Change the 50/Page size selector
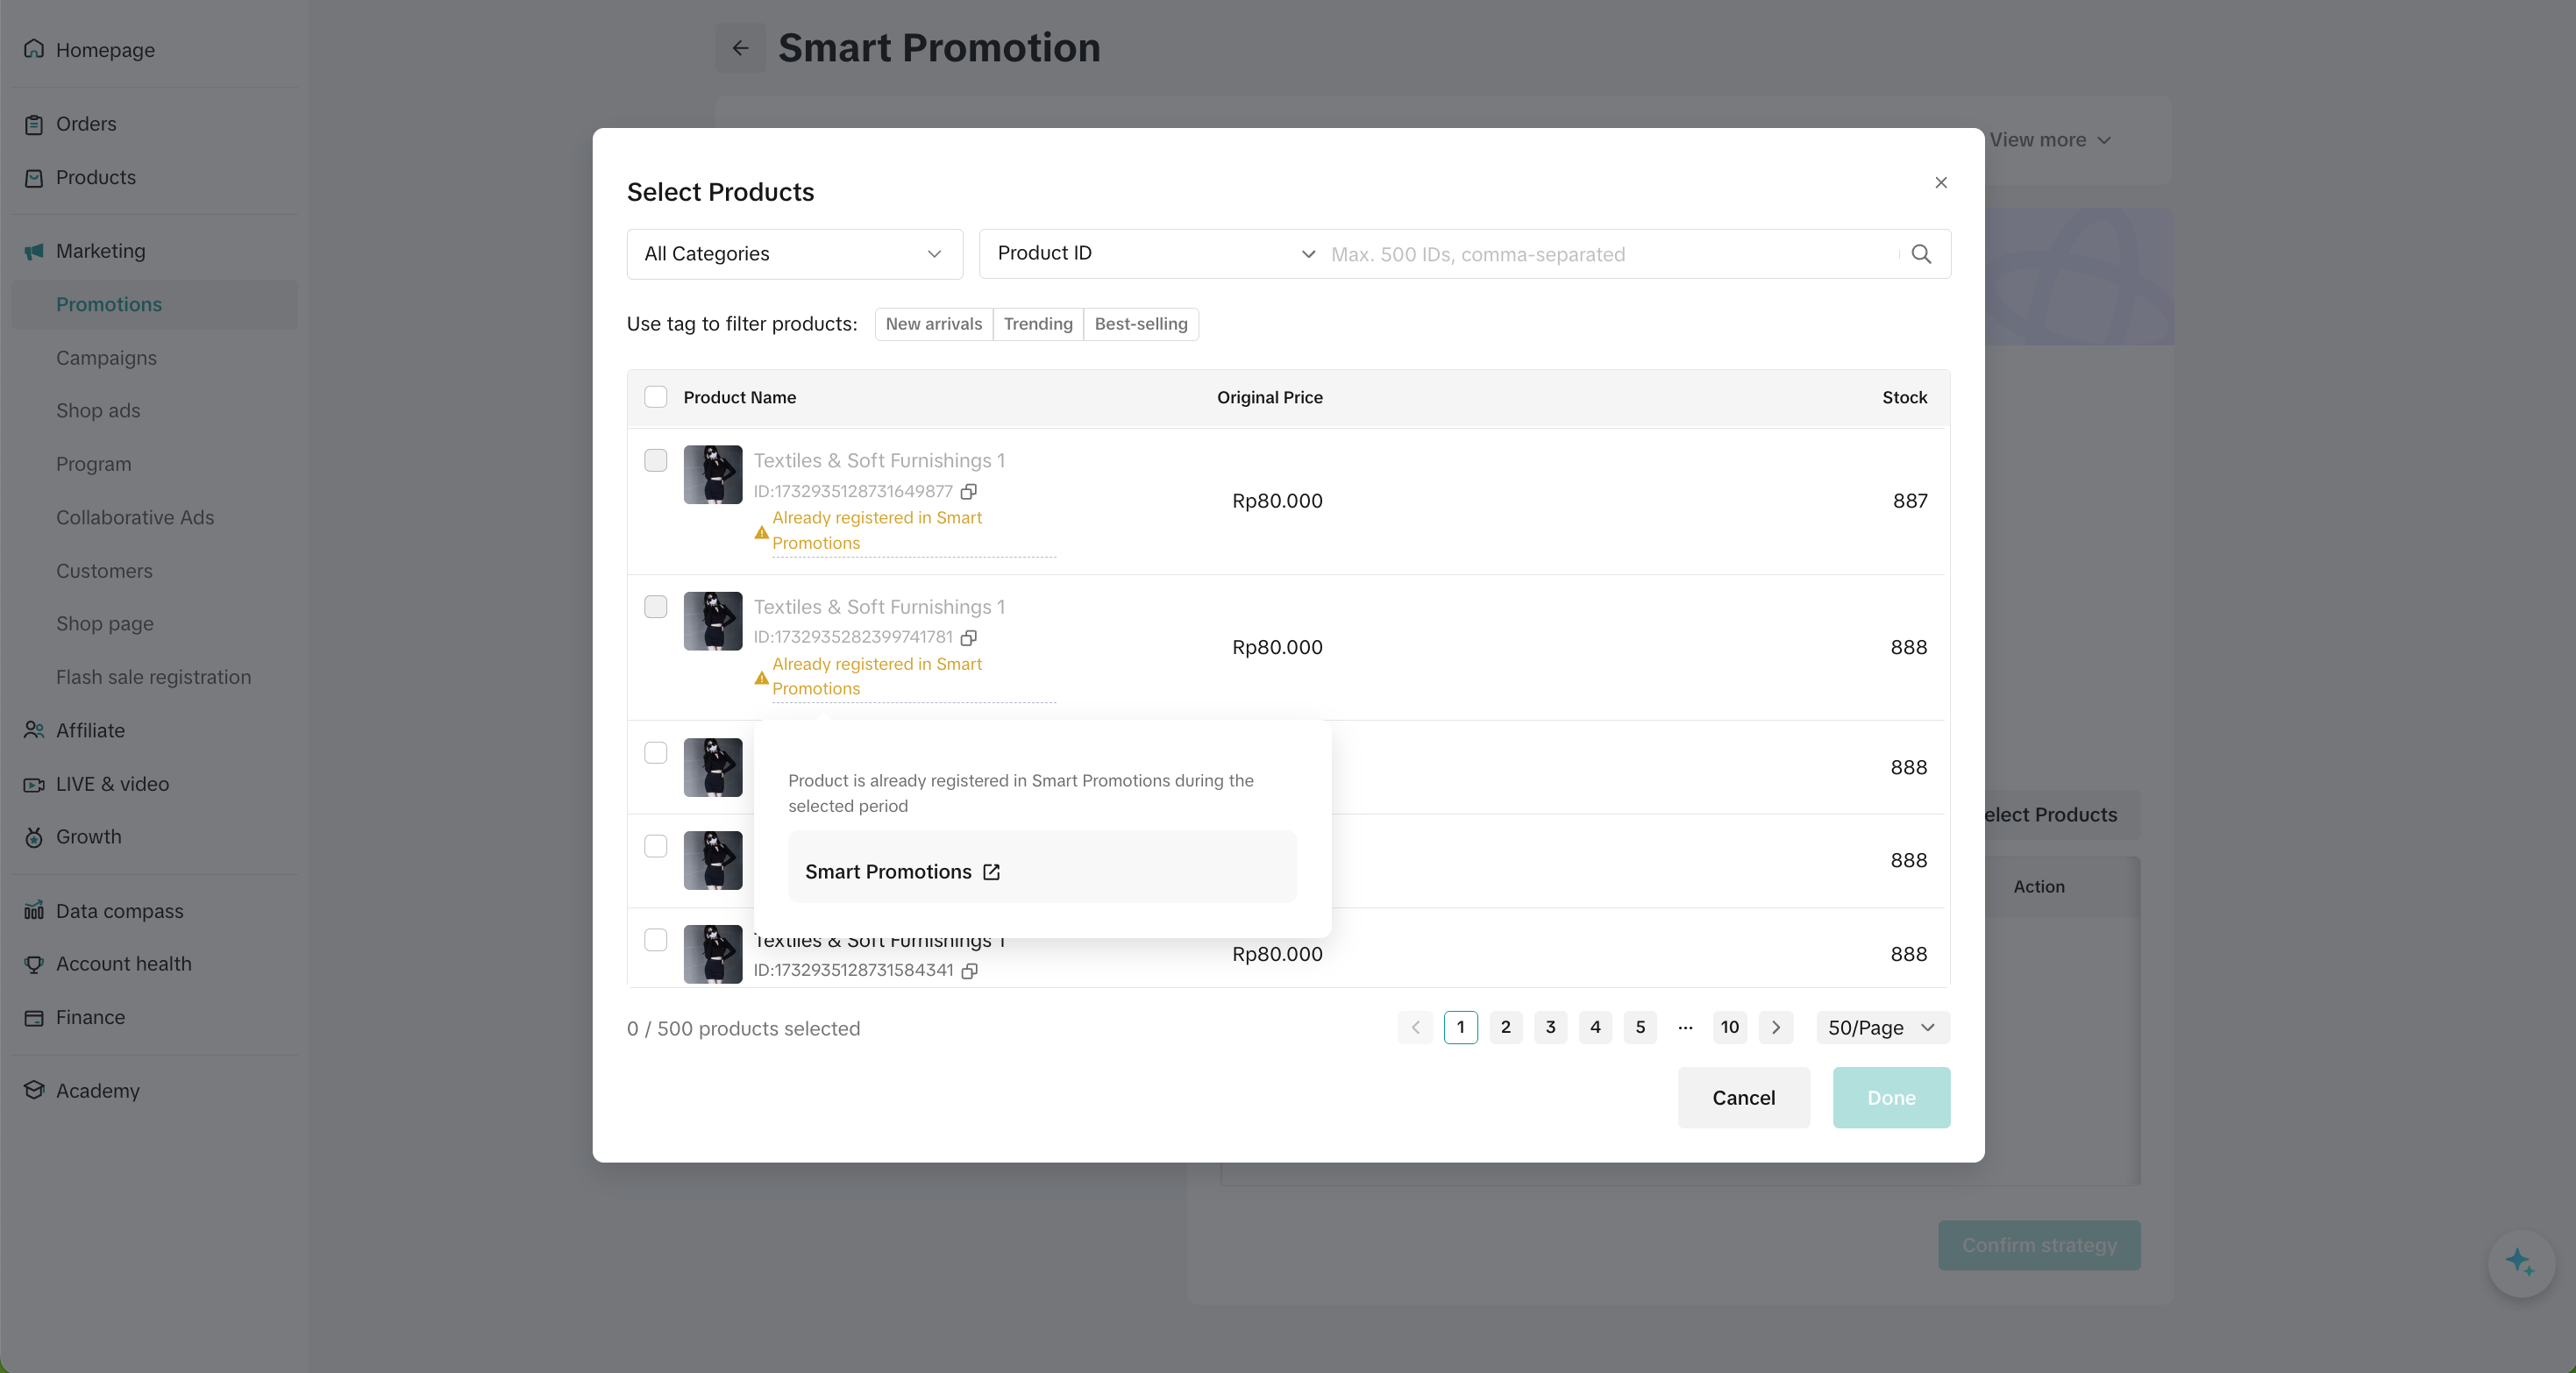The image size is (2576, 1373). pos(1881,1027)
